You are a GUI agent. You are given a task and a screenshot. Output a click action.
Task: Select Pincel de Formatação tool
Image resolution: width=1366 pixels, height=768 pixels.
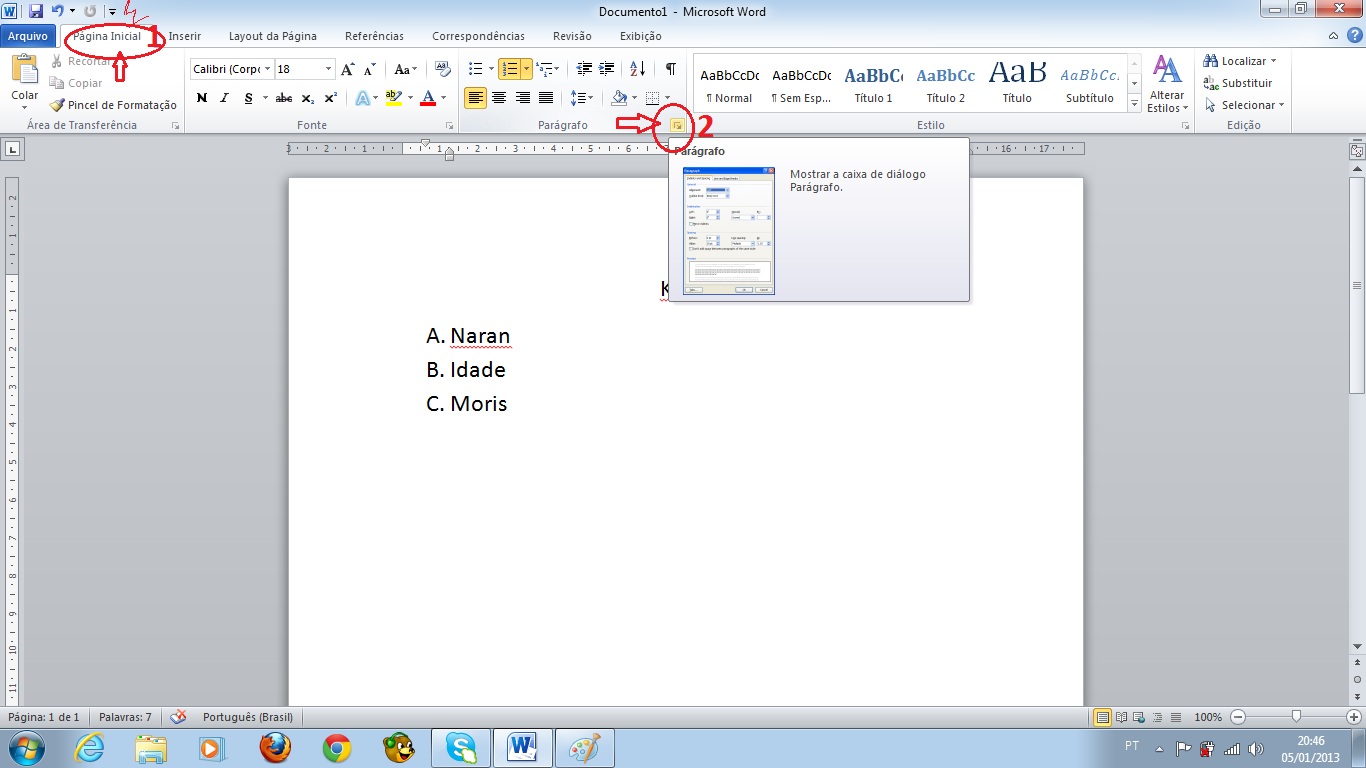pyautogui.click(x=113, y=105)
